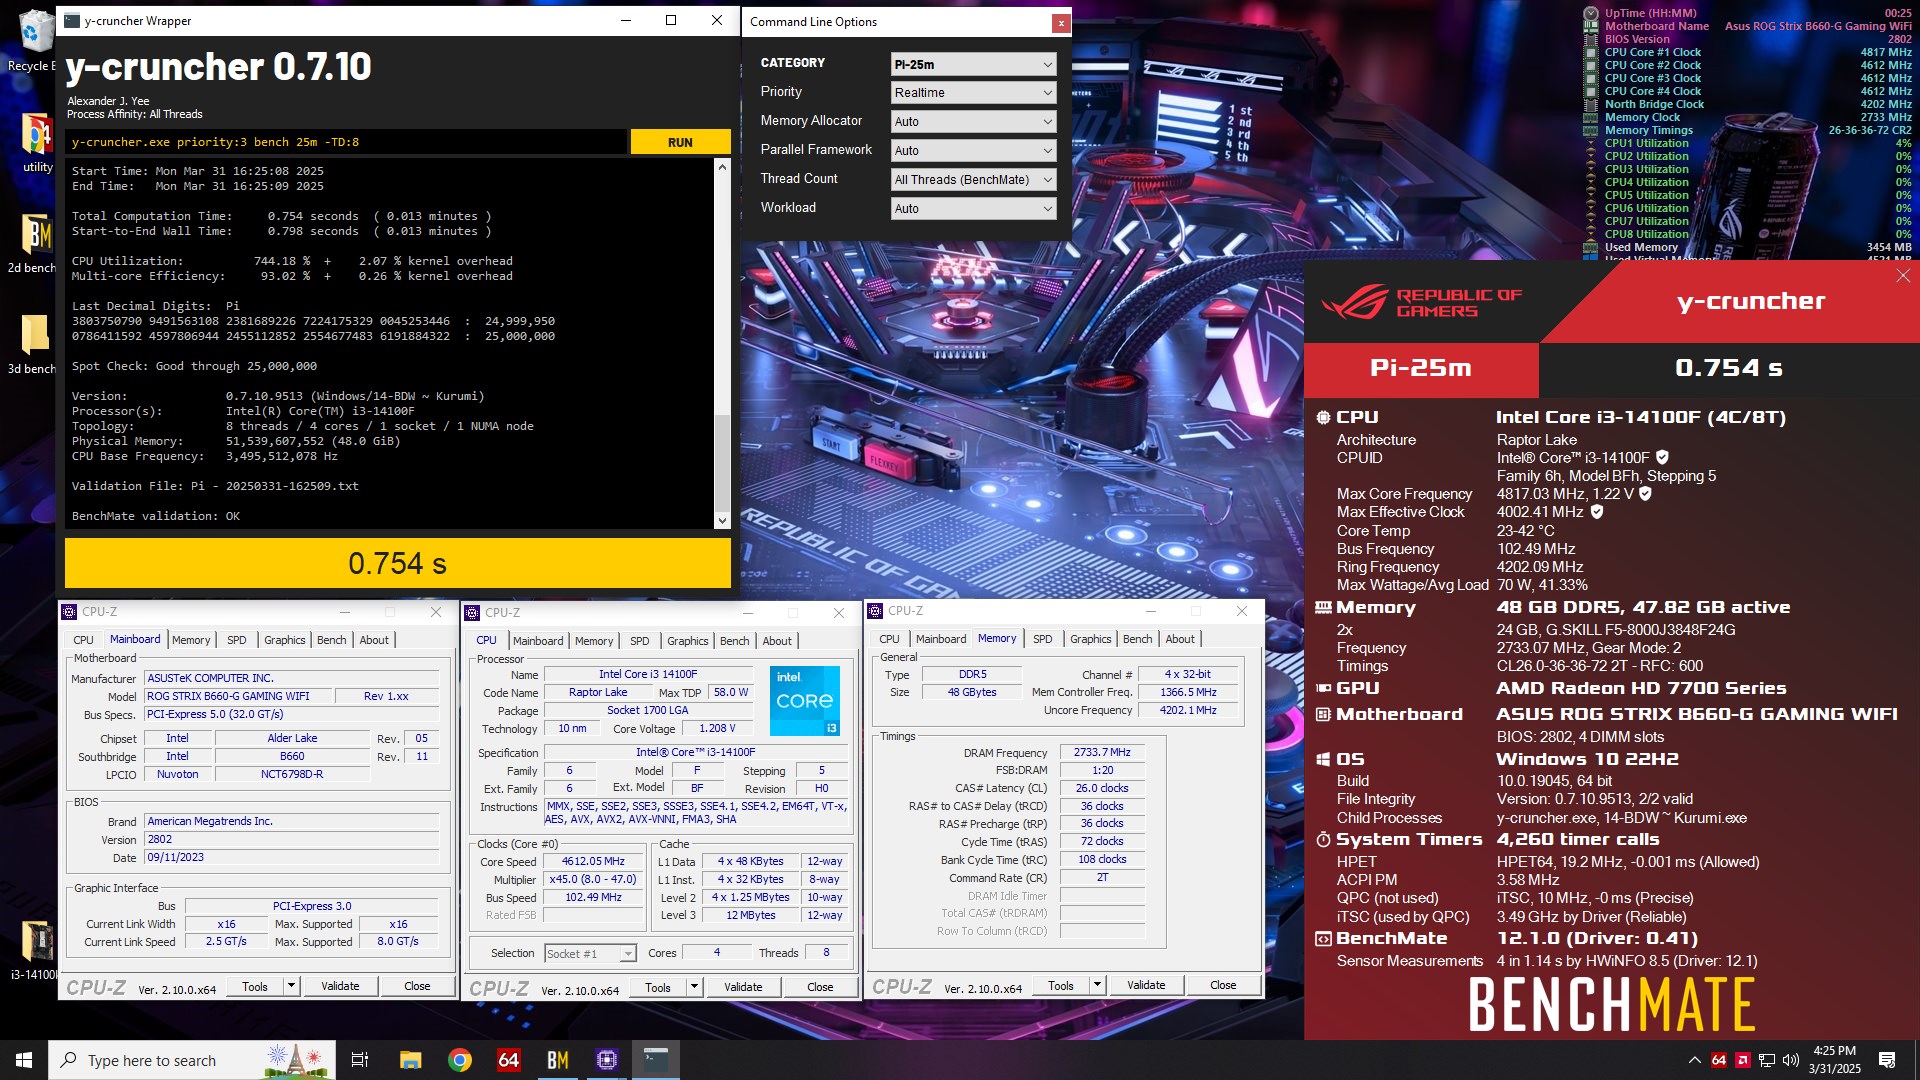Open the Parallel Framework dropdown

973,150
